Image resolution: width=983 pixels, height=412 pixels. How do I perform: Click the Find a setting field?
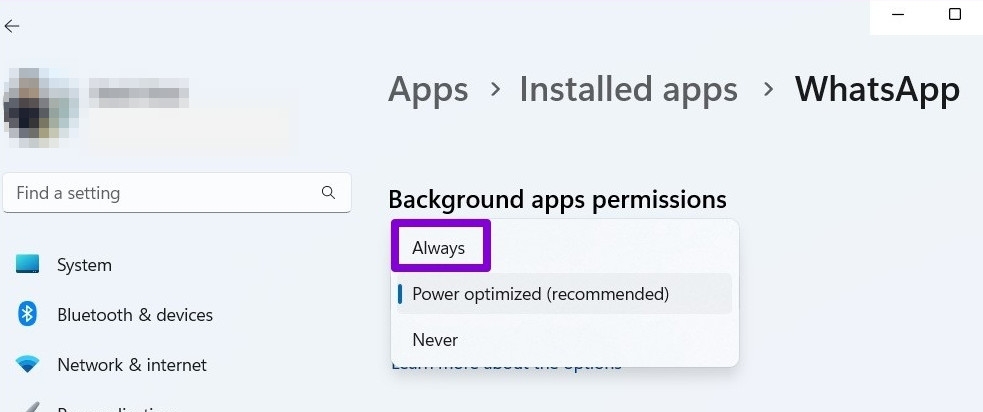click(x=165, y=192)
